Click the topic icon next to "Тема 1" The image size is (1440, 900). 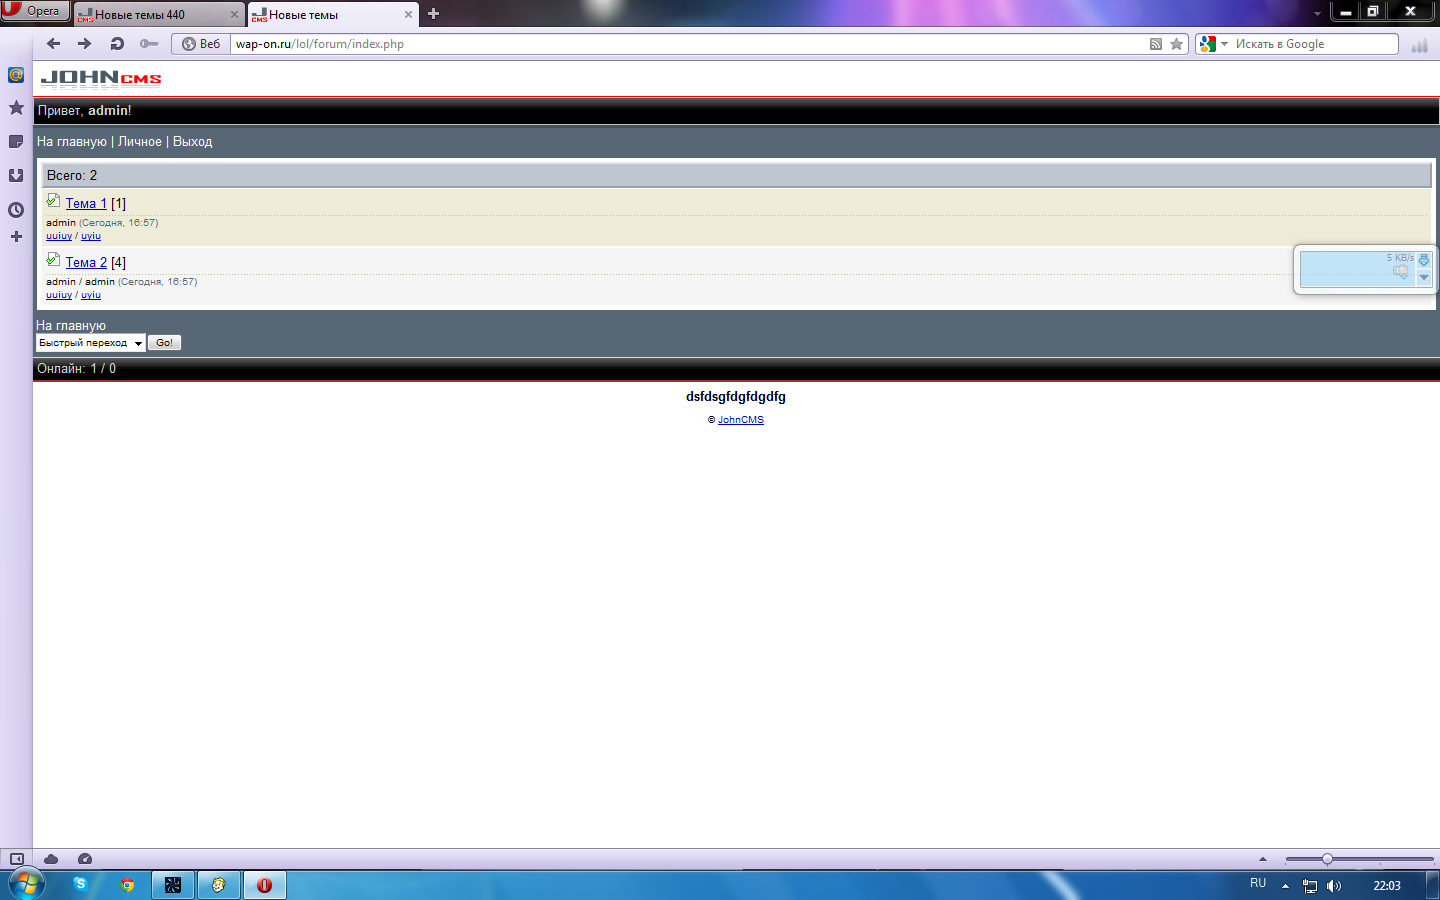point(53,201)
